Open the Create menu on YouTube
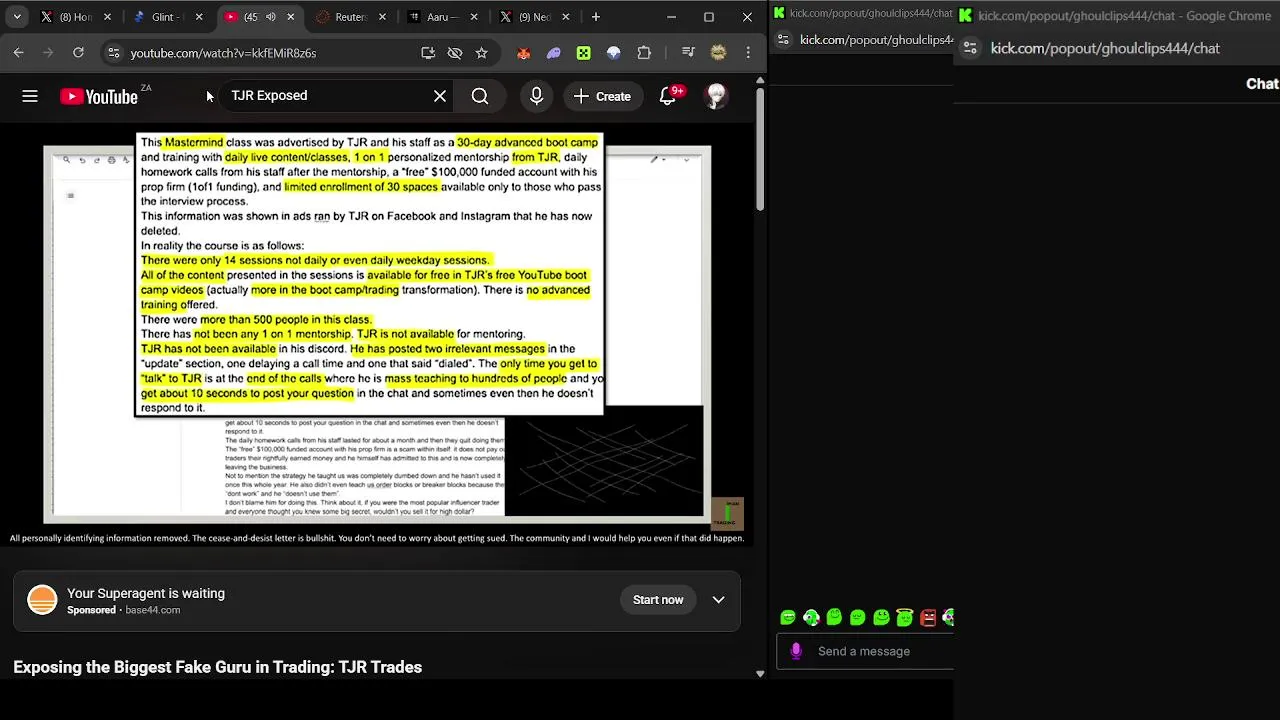1280x720 pixels. 603,96
